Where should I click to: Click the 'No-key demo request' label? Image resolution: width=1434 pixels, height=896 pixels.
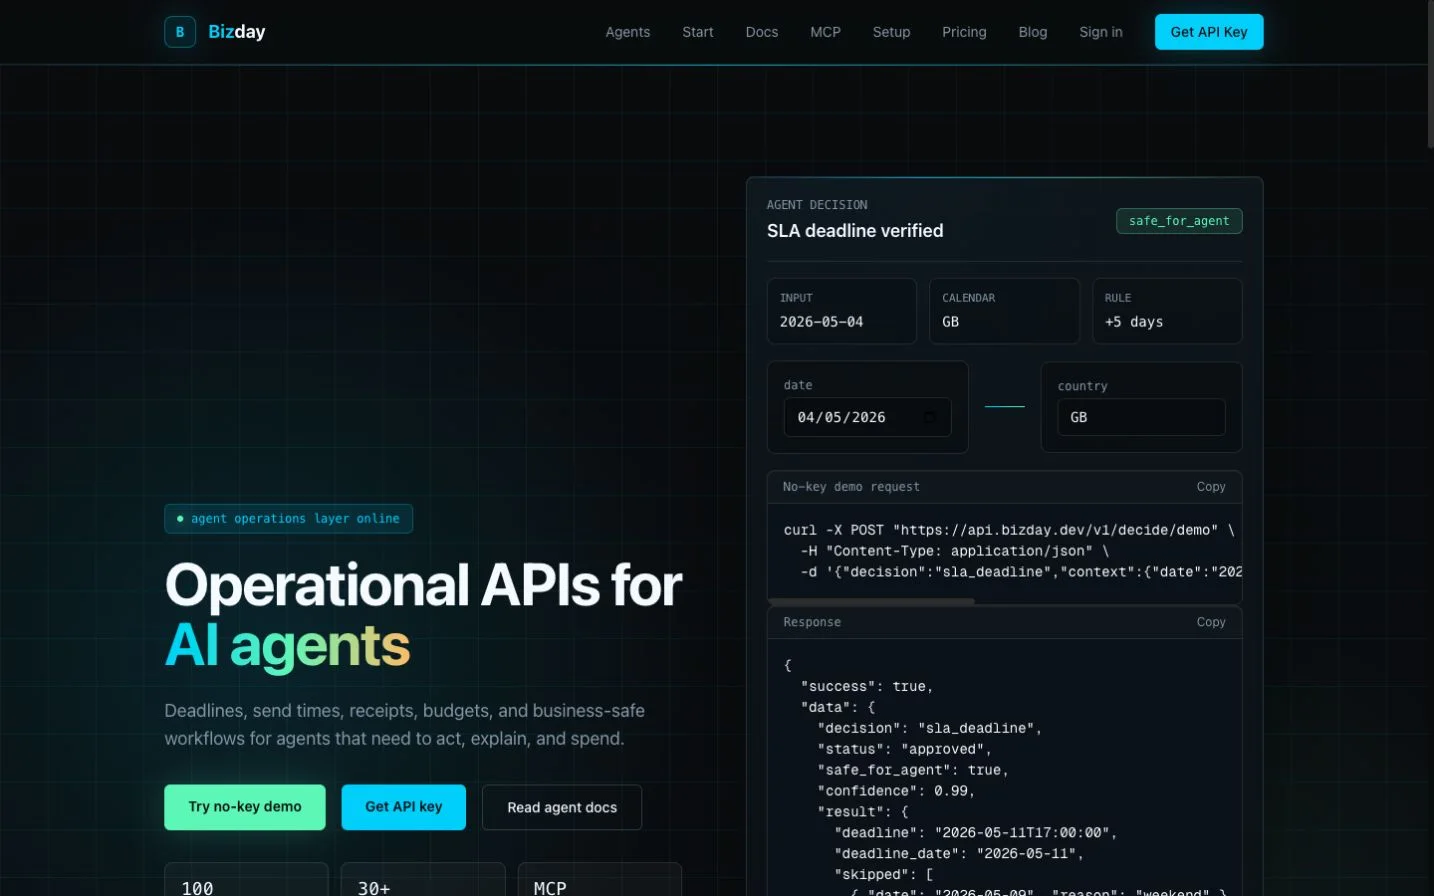(x=851, y=487)
